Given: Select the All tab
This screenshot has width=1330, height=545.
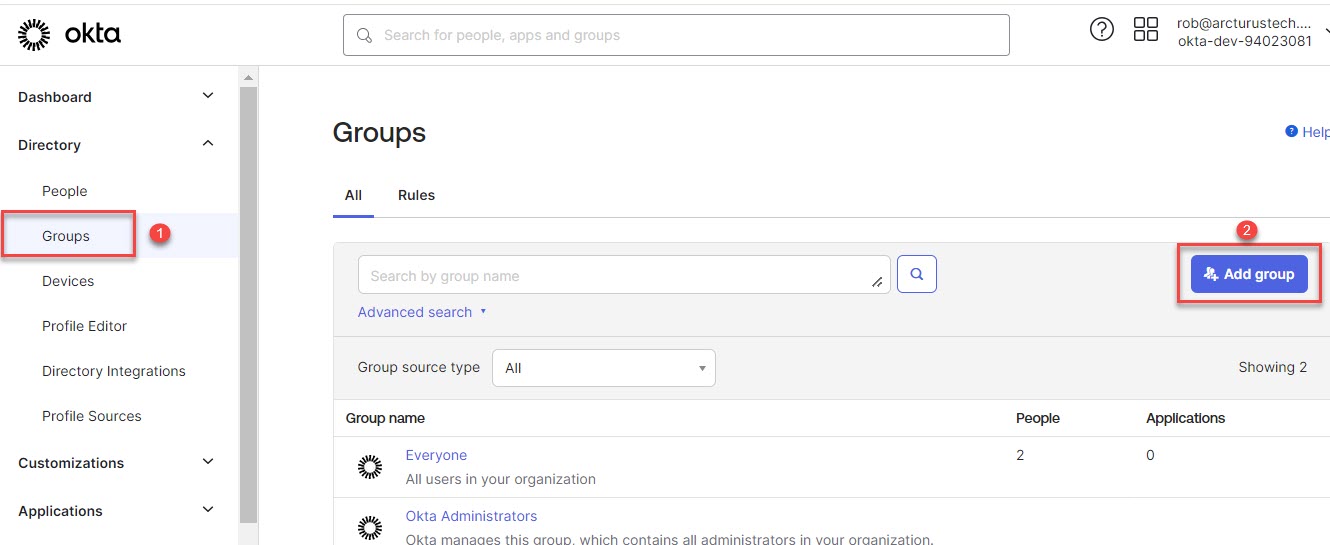Looking at the screenshot, I should (x=353, y=195).
